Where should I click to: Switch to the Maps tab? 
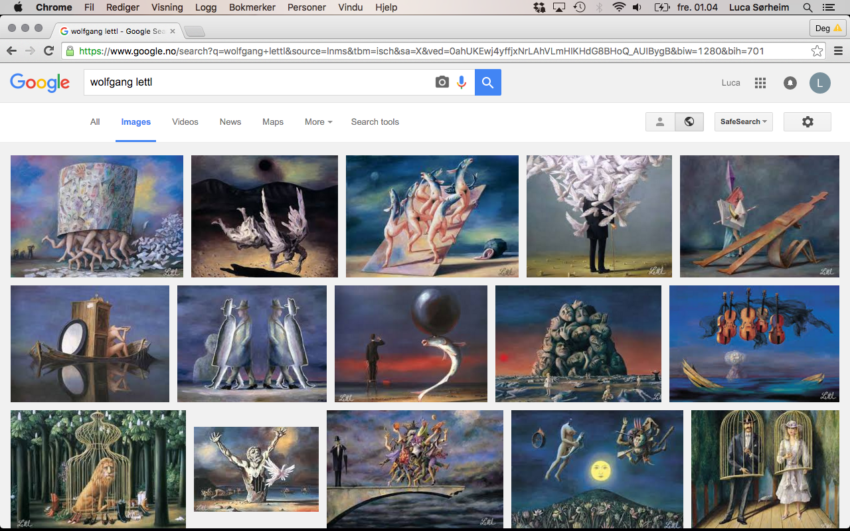click(x=273, y=122)
